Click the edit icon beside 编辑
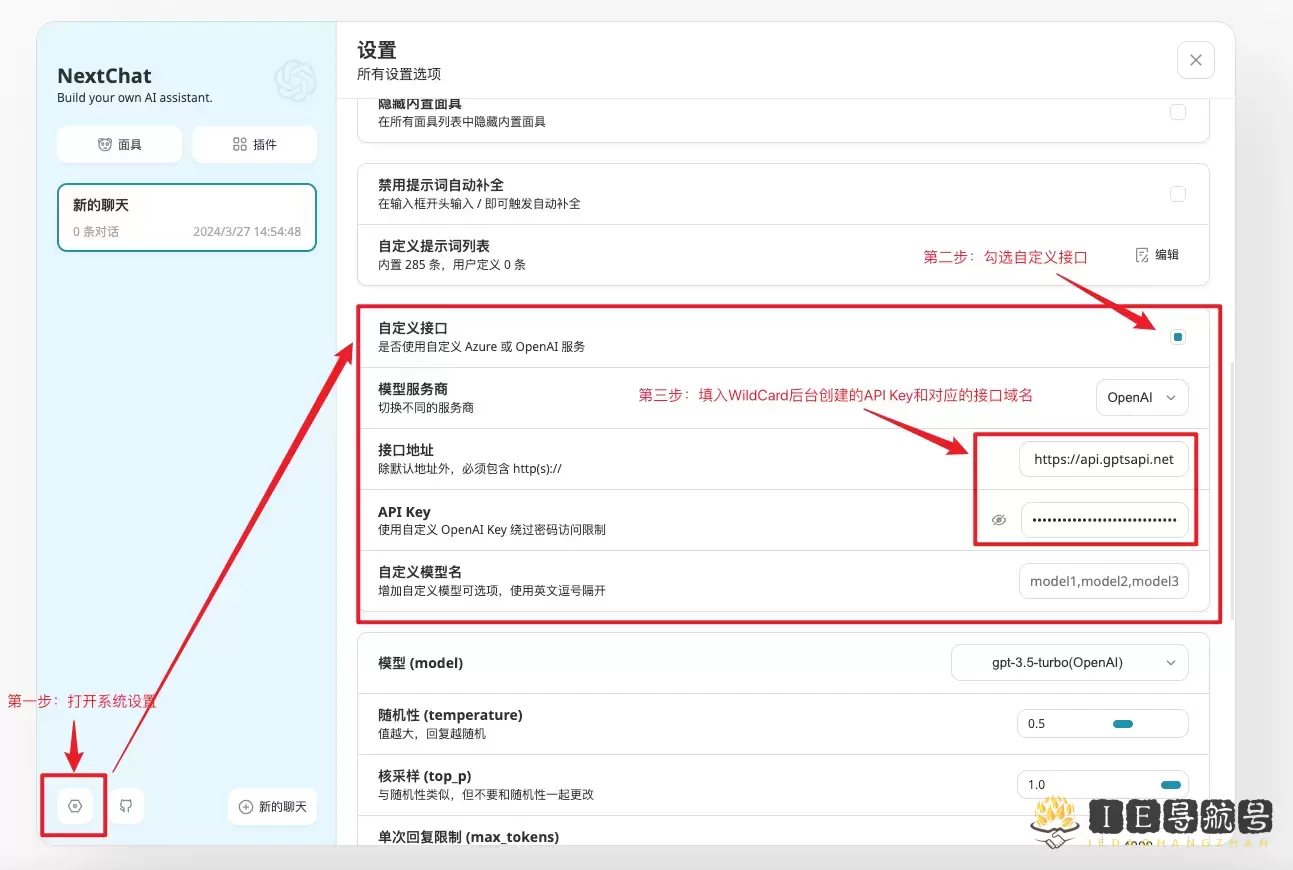1293x870 pixels. (1142, 255)
